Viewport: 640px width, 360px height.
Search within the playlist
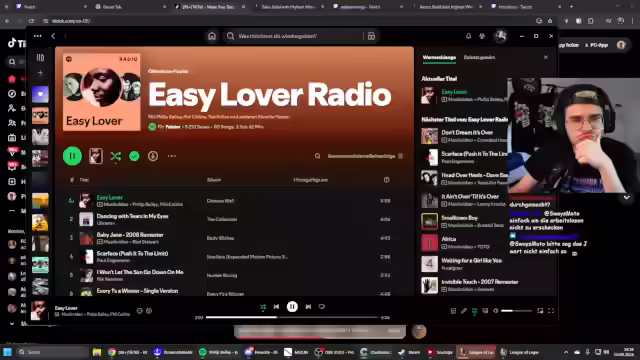click(317, 156)
